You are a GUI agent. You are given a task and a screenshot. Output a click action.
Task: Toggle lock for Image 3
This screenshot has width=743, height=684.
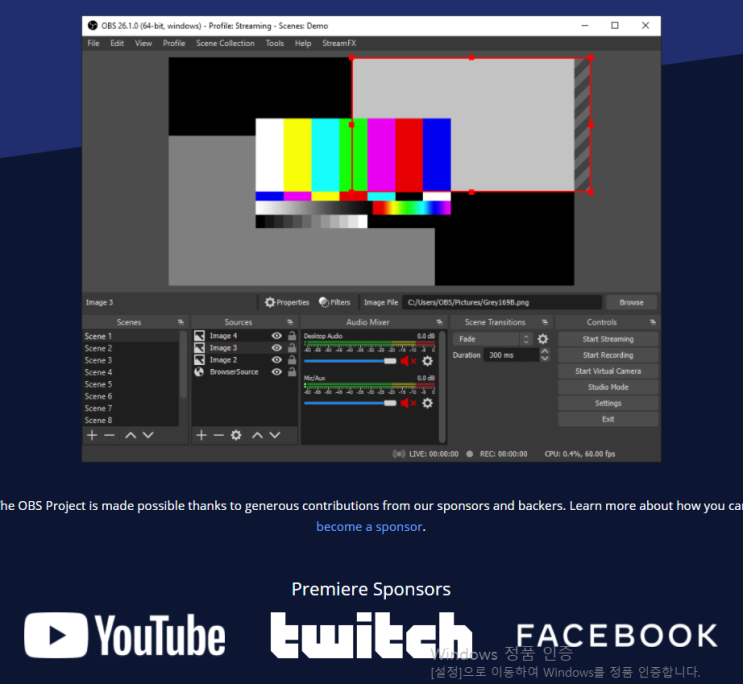pyautogui.click(x=292, y=348)
